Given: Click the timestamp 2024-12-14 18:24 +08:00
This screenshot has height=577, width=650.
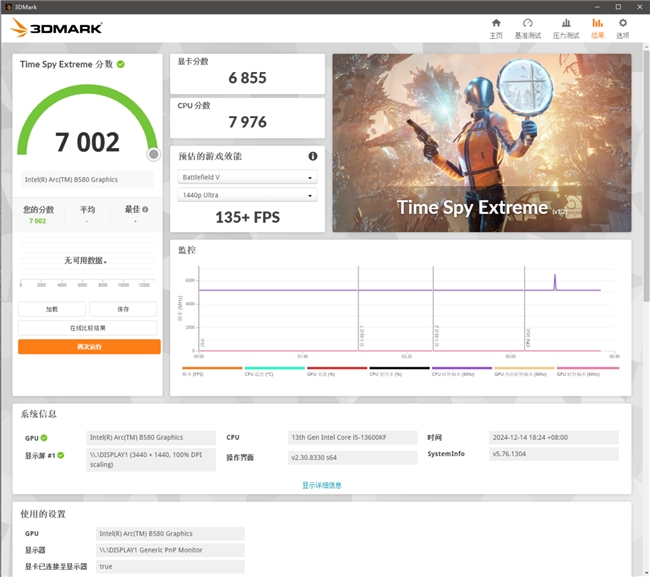Looking at the screenshot, I should (x=553, y=437).
